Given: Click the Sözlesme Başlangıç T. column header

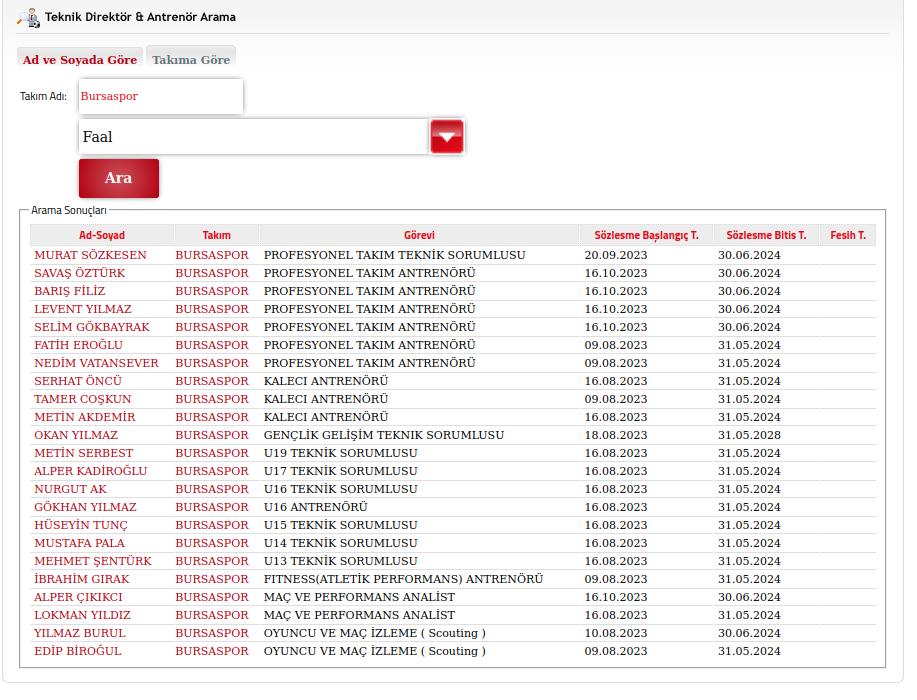Looking at the screenshot, I should pyautogui.click(x=646, y=235).
